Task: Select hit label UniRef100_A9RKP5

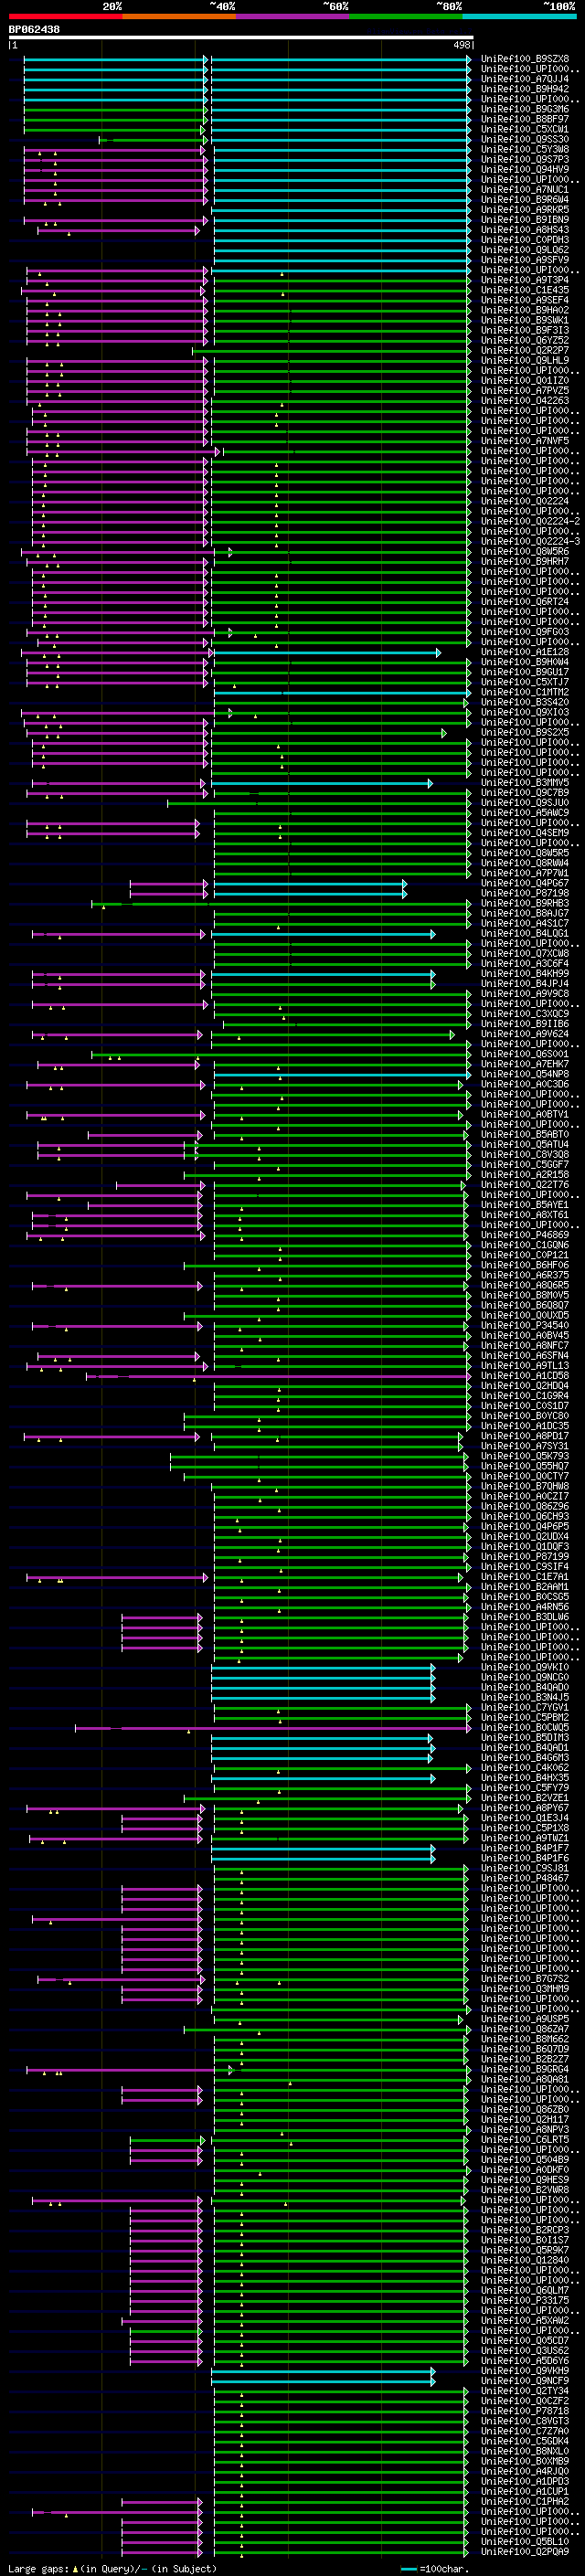Action: coord(525,210)
